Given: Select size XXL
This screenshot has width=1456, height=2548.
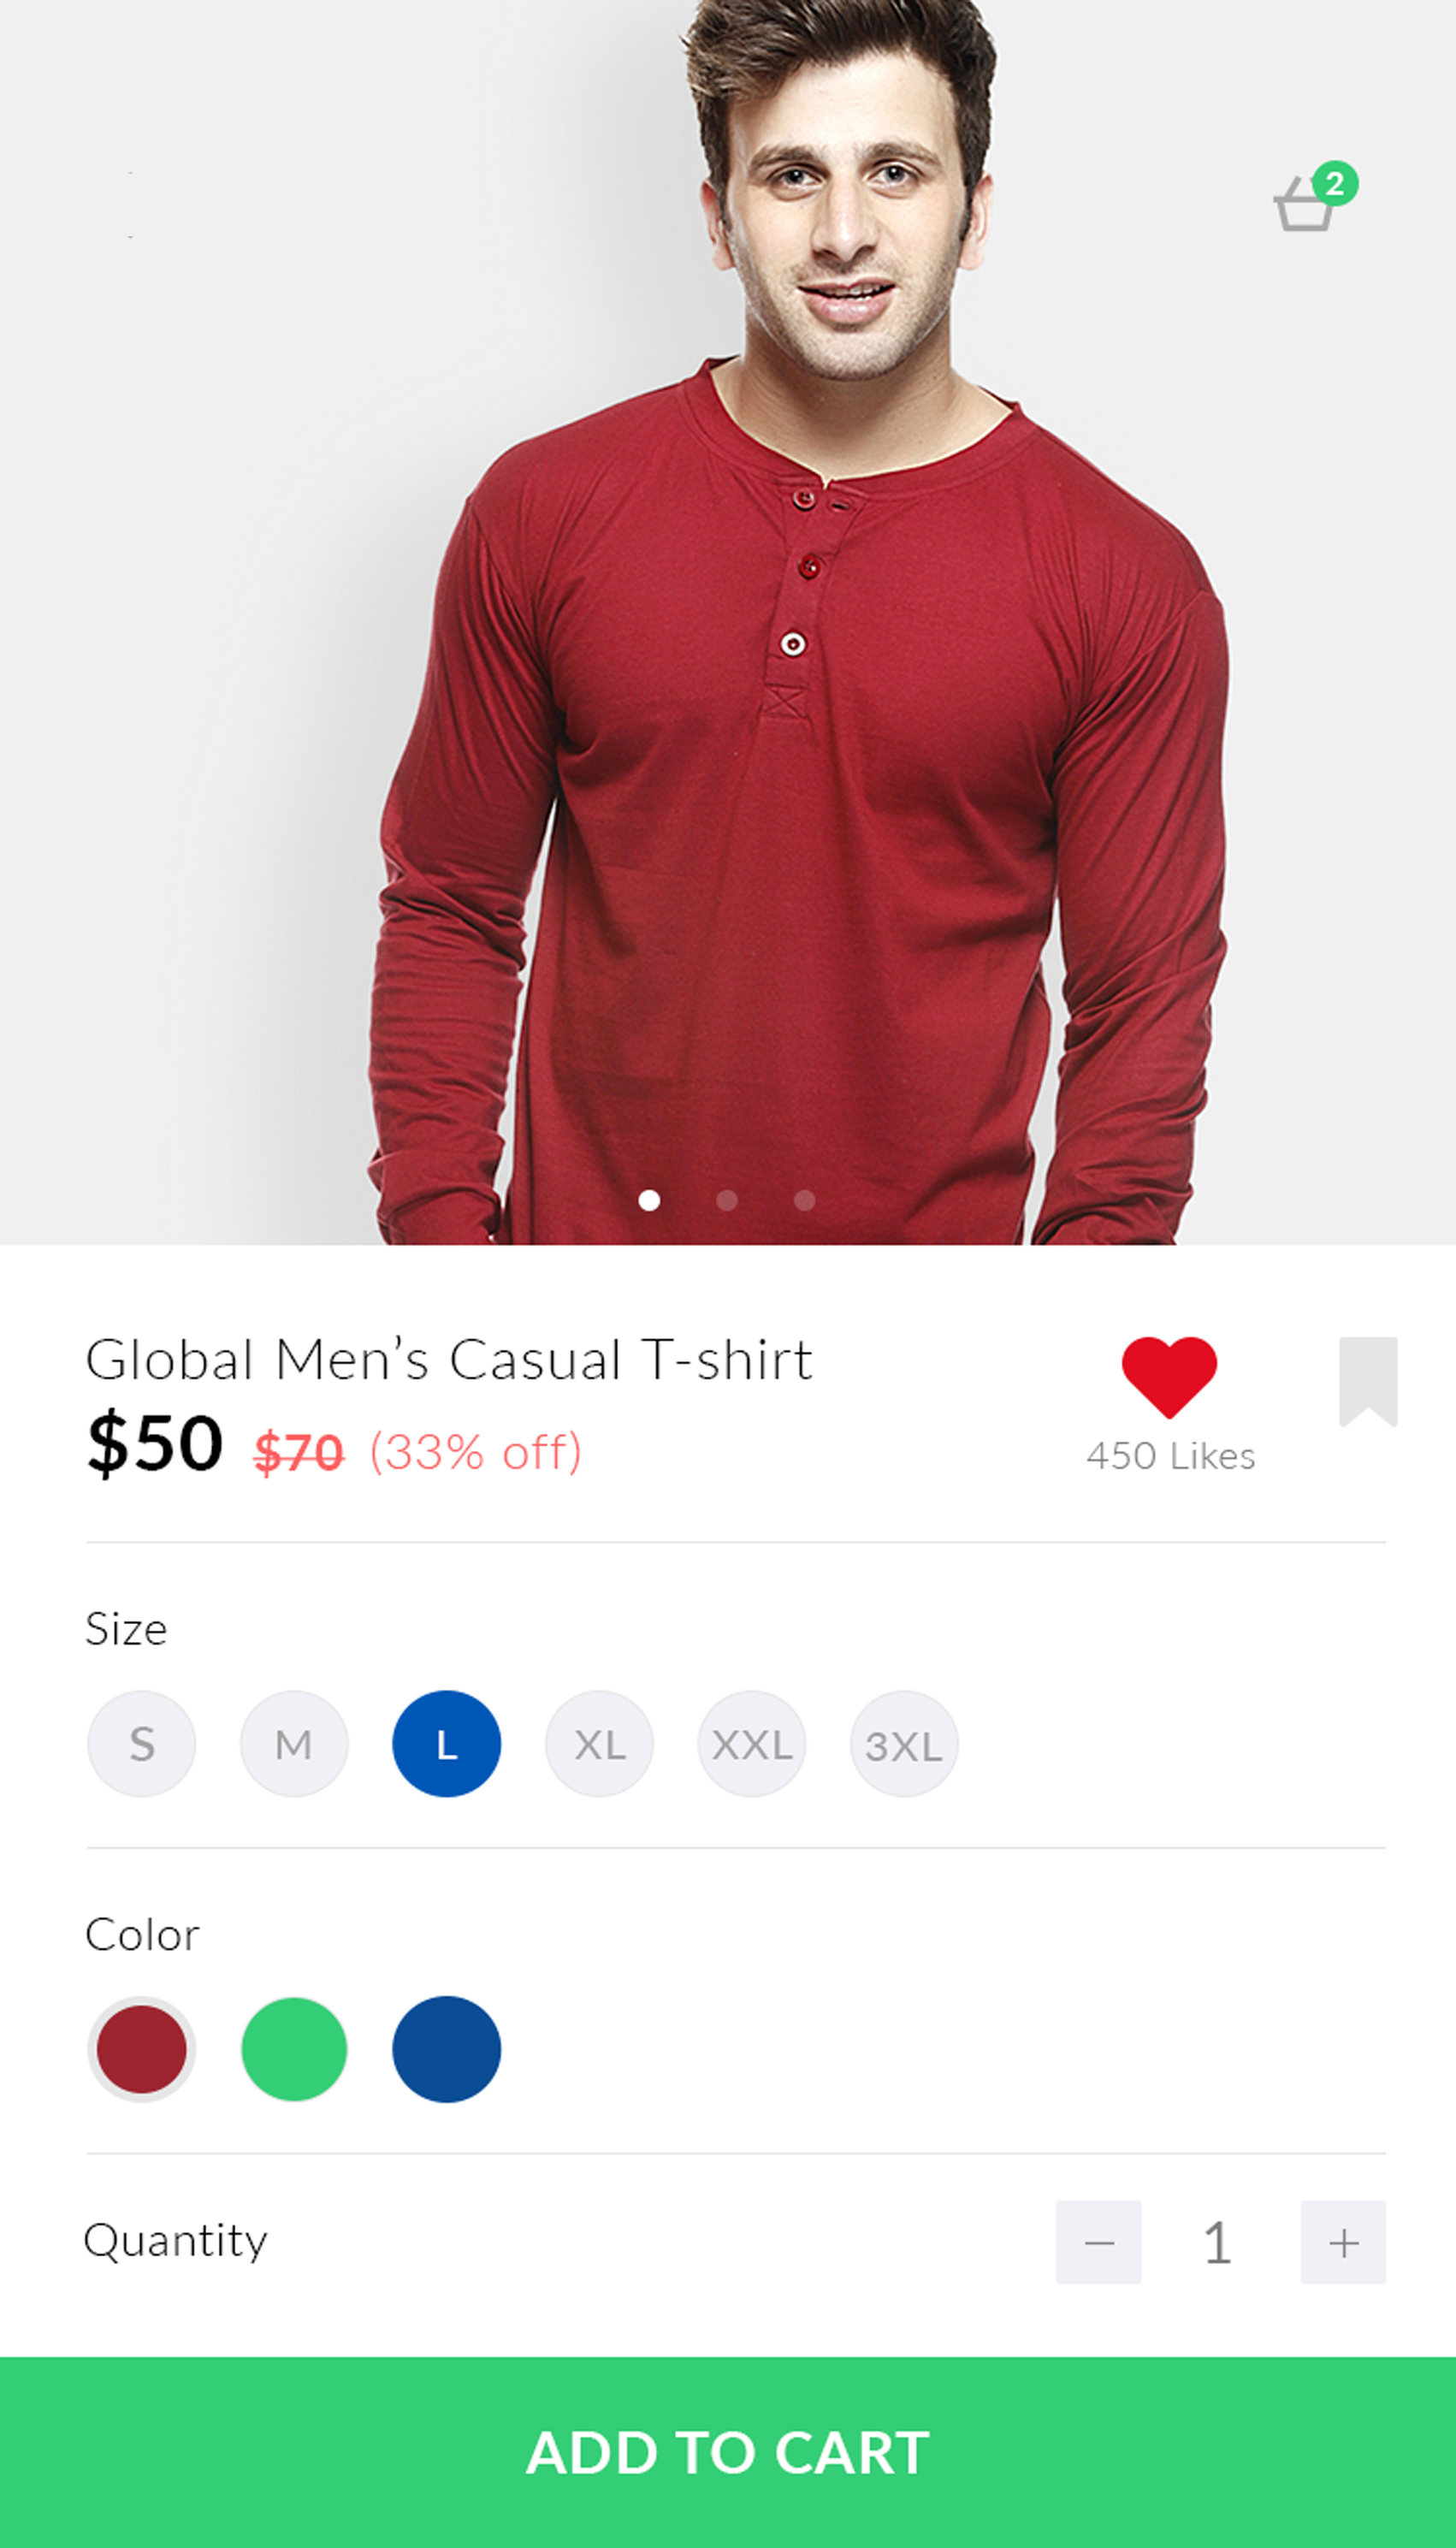Looking at the screenshot, I should (x=752, y=1744).
